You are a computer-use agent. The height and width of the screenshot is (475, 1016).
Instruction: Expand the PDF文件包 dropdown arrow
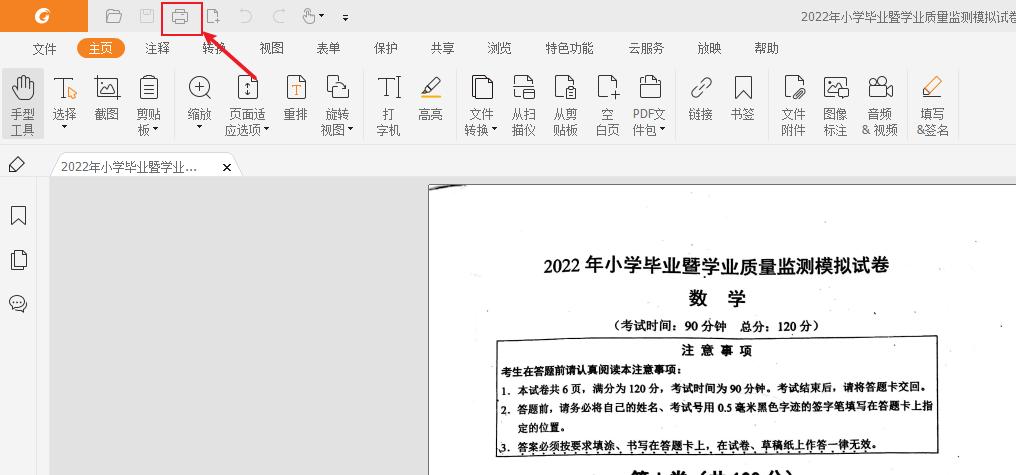pos(662,130)
